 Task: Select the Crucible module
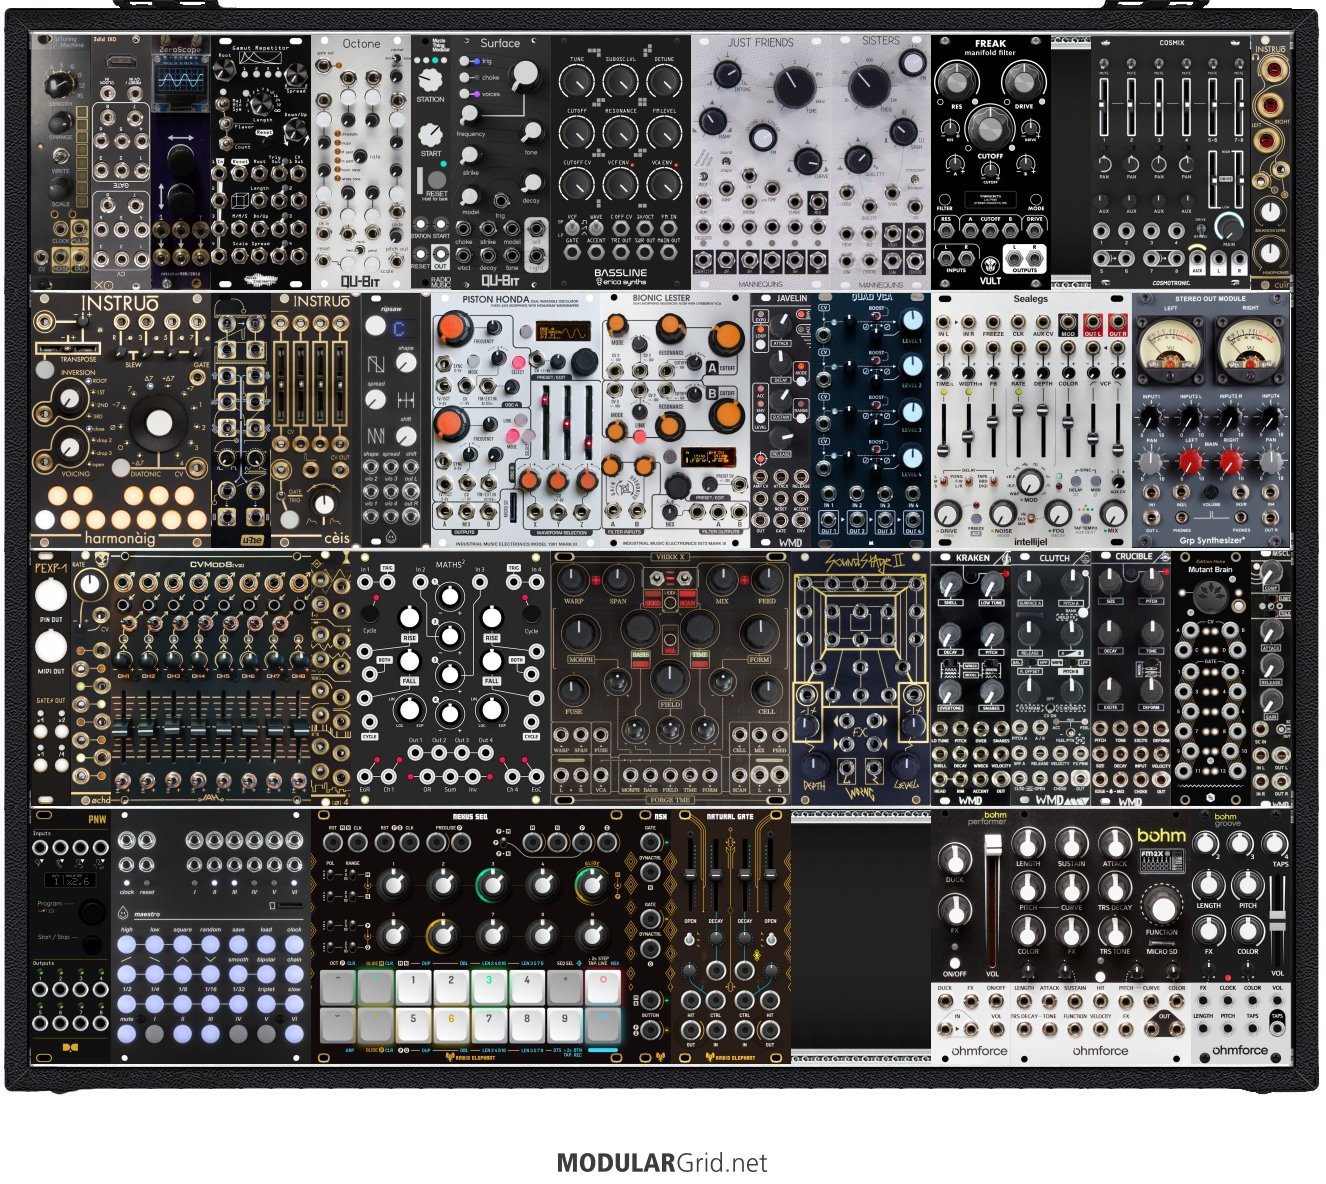click(1131, 678)
